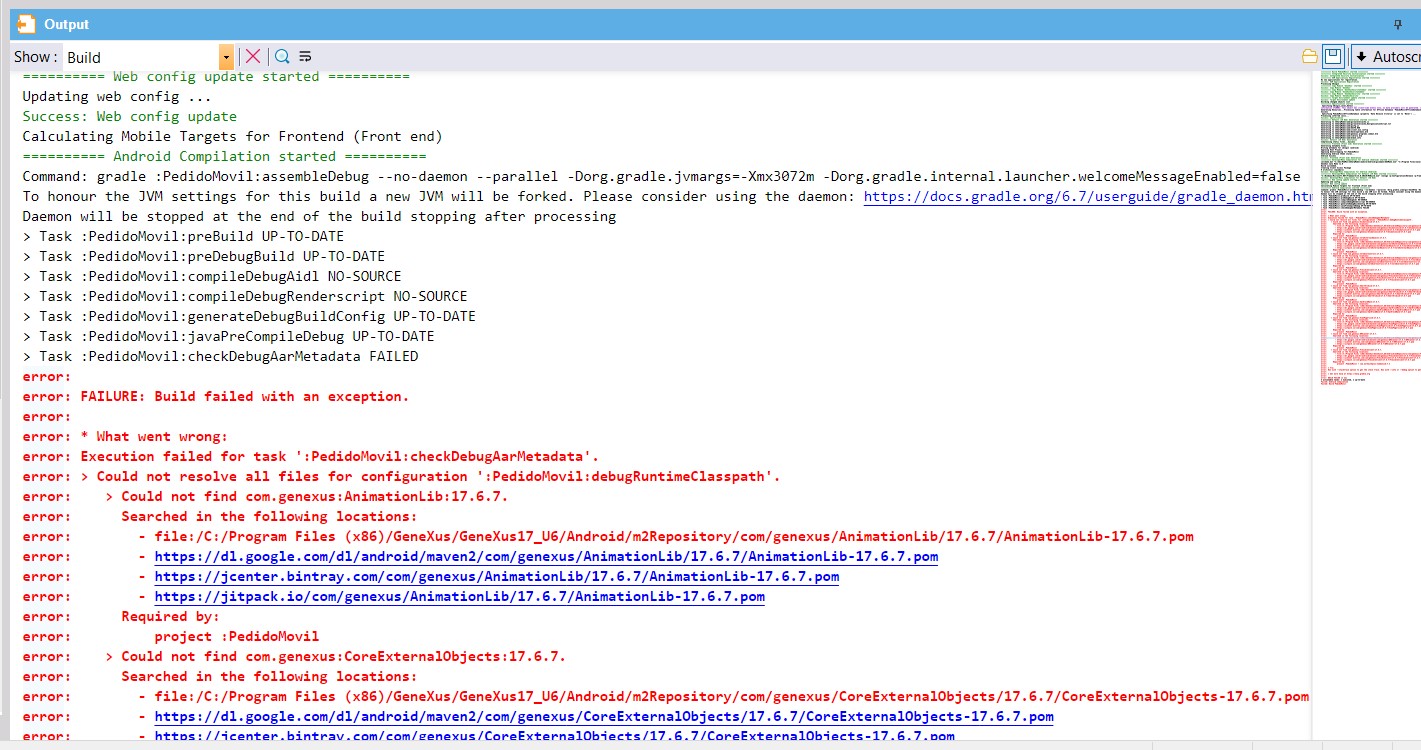
Task: Click 'Task :PedidoMovil:preBuild UP-TO-DATE' line
Action: pos(183,236)
